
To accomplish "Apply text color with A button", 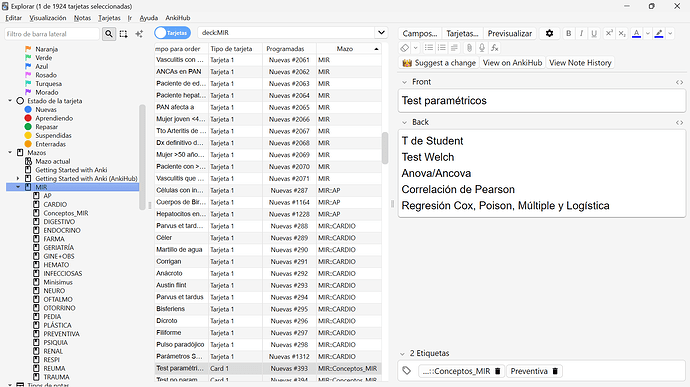I will pos(636,33).
